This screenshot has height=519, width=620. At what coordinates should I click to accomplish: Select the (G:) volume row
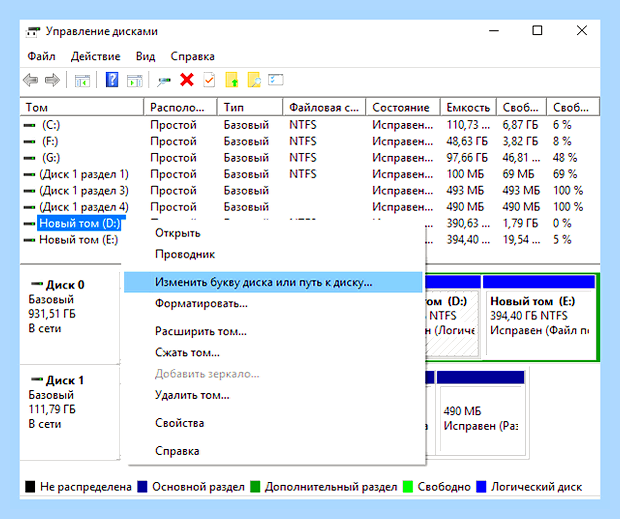[310, 158]
